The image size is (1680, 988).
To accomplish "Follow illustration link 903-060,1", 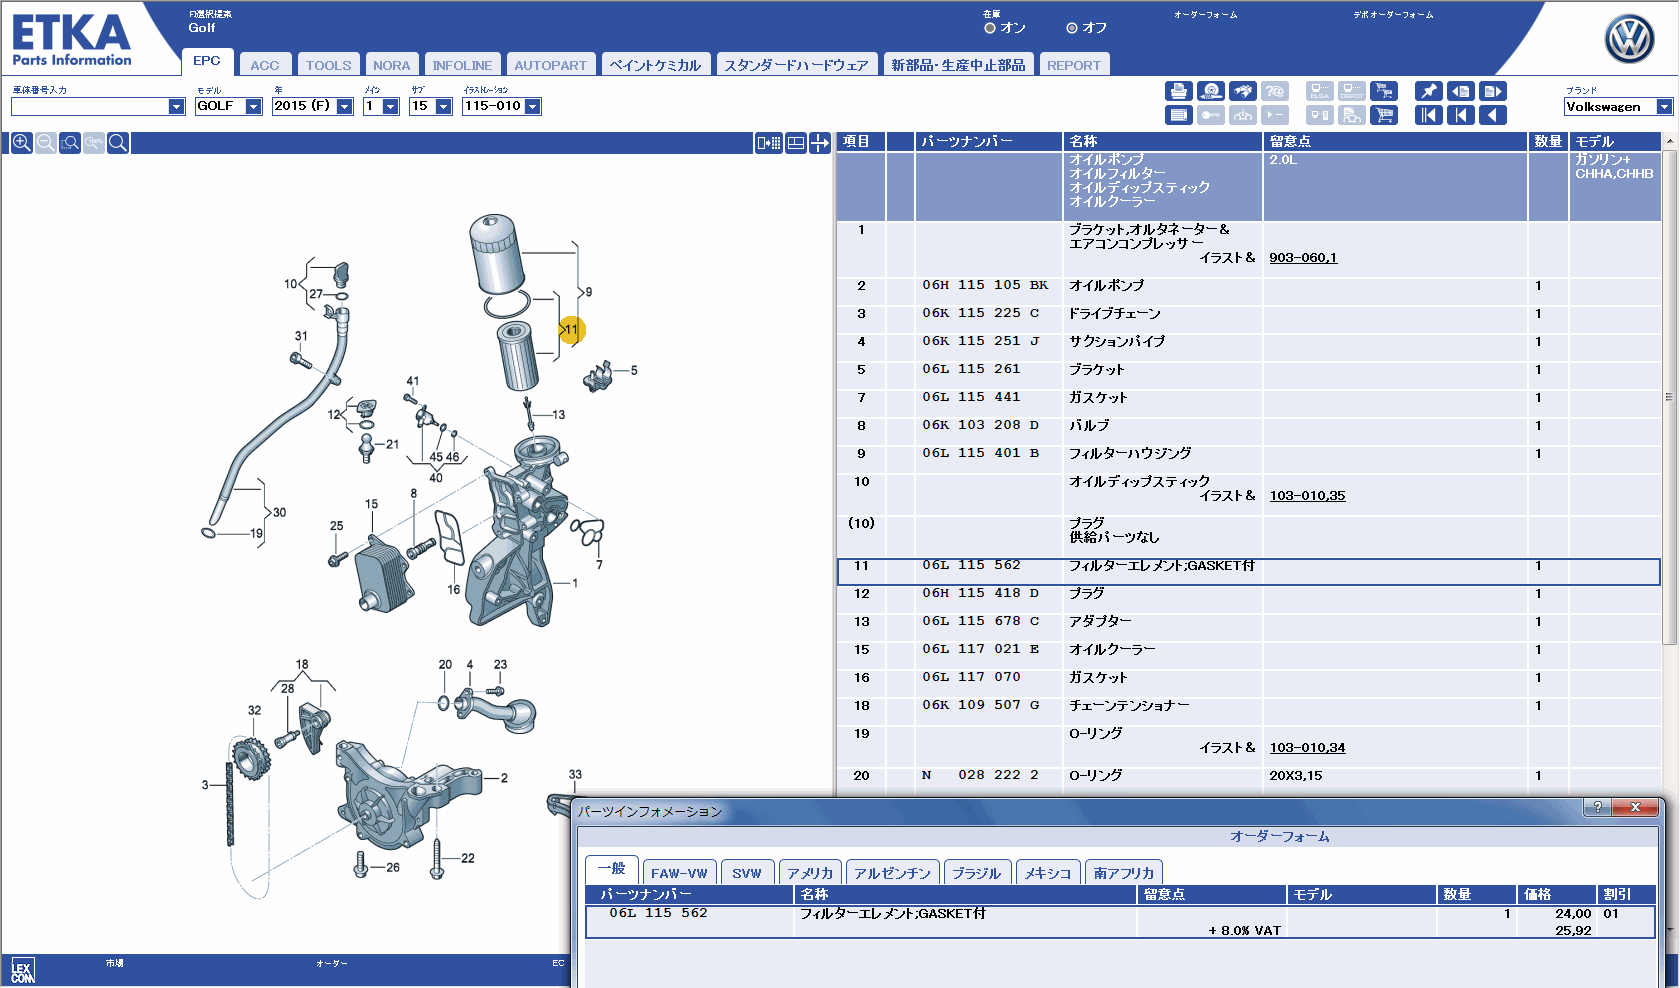I will pos(1303,258).
